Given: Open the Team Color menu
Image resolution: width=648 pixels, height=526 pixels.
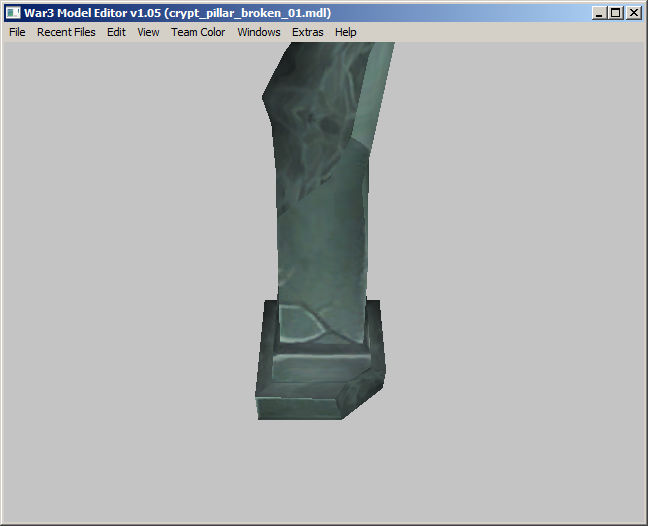Looking at the screenshot, I should [x=198, y=32].
